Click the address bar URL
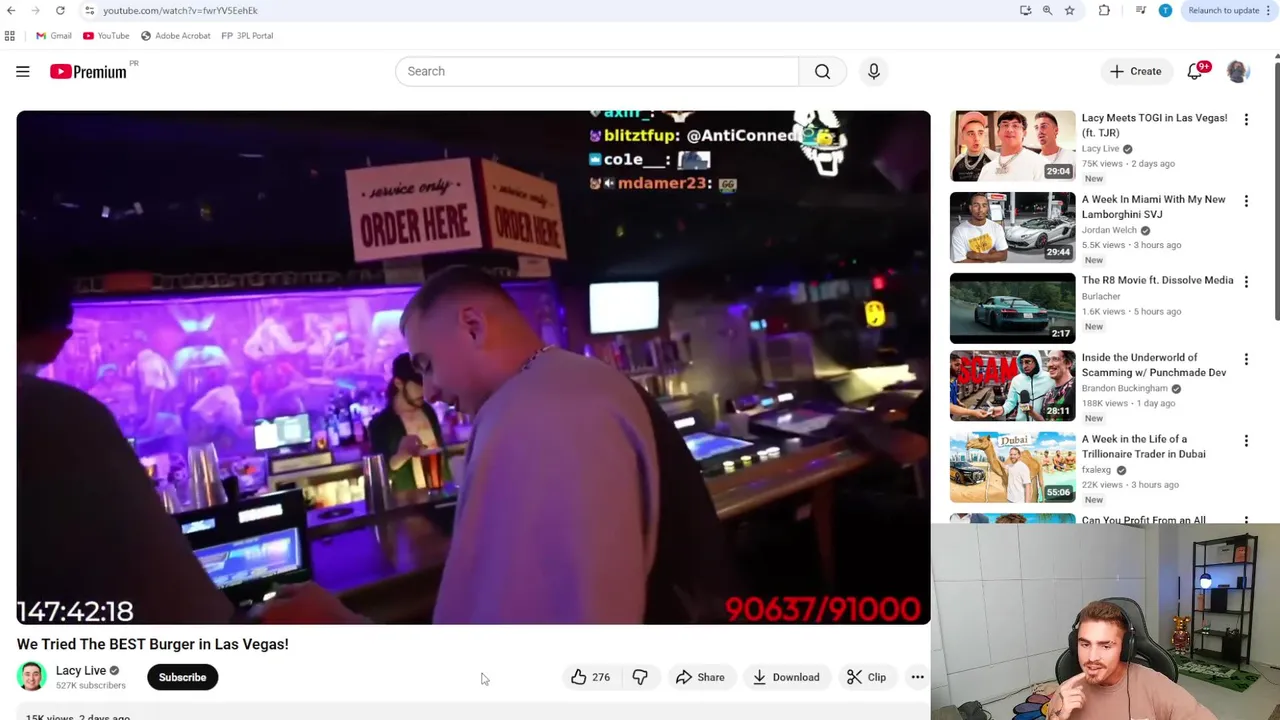 [x=180, y=10]
